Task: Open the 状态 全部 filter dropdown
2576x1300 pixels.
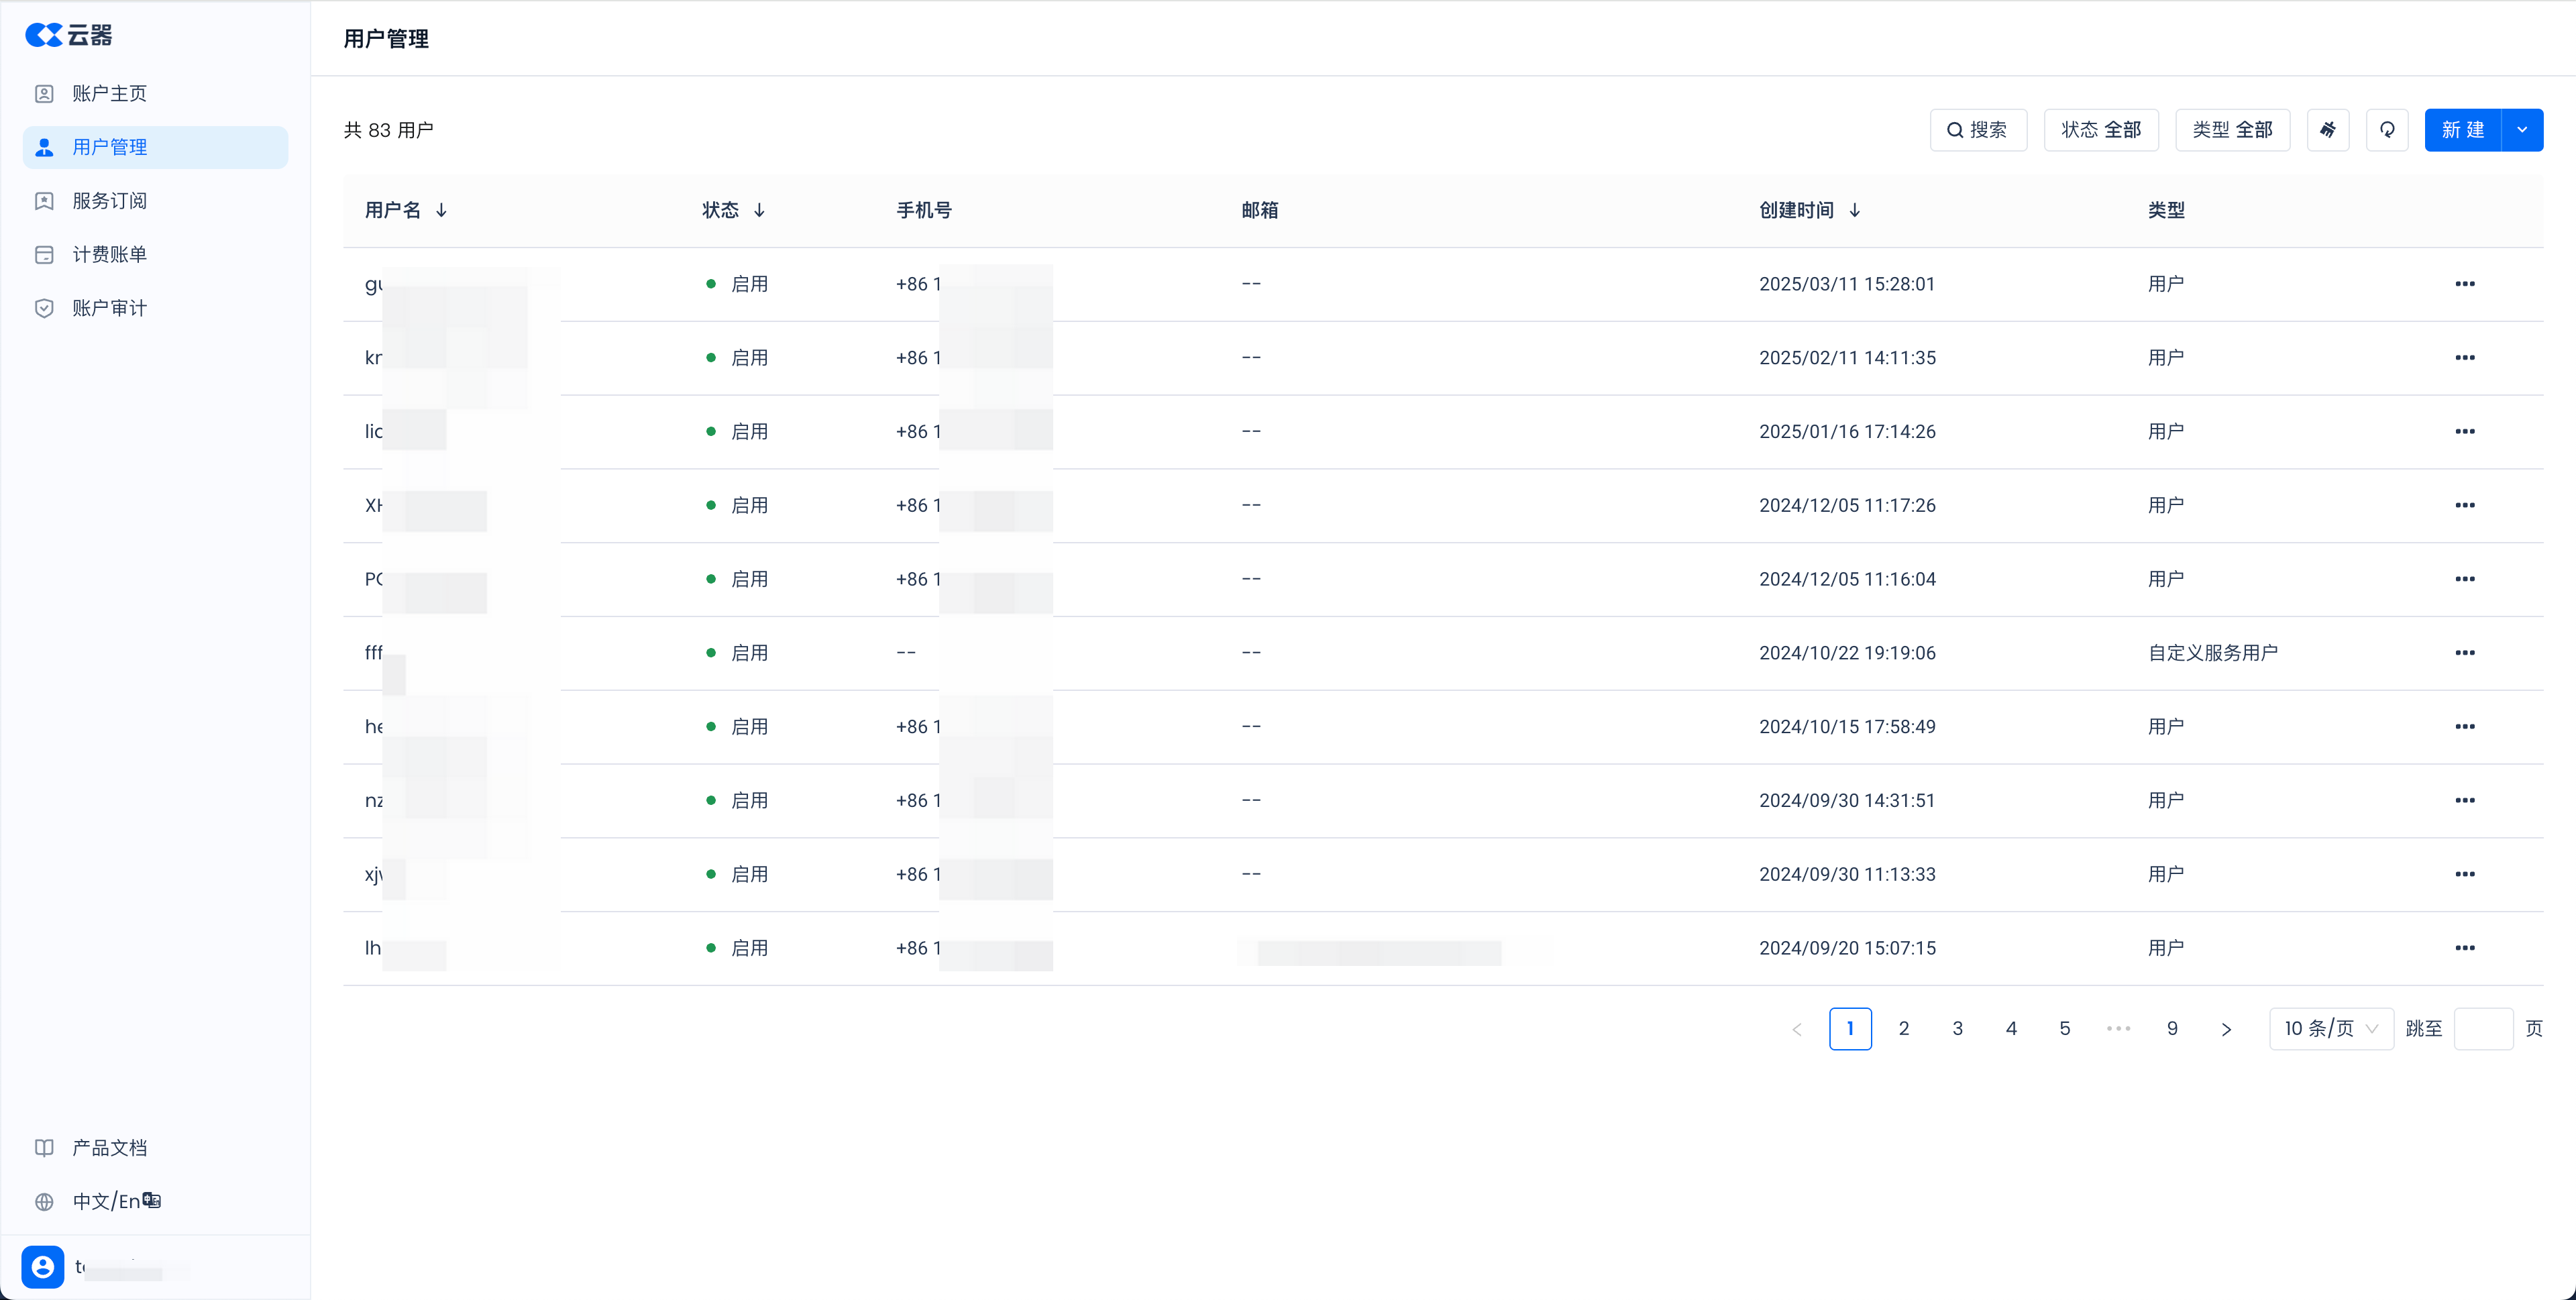Action: tap(2101, 130)
